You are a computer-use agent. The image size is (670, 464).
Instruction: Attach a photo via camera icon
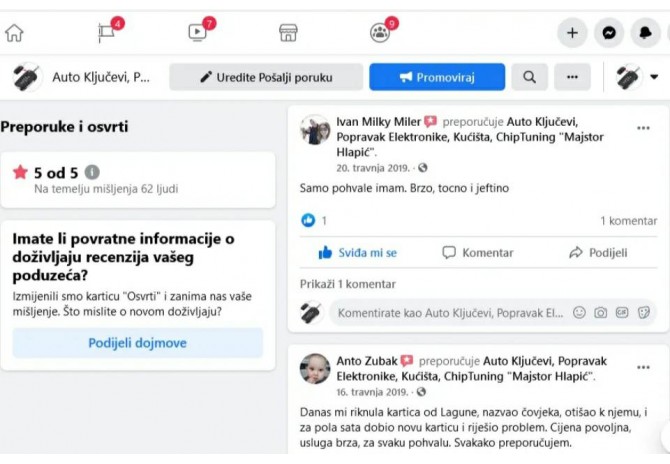coord(600,313)
